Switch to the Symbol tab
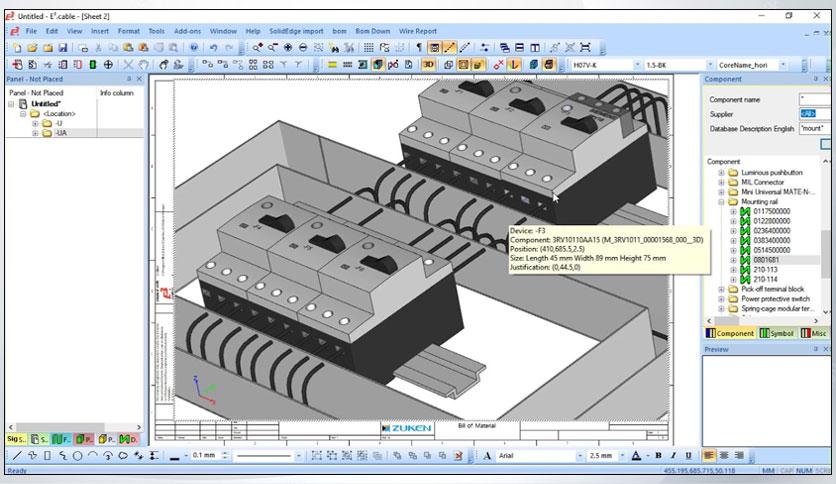Viewport: 836px width, 484px height. pos(777,333)
